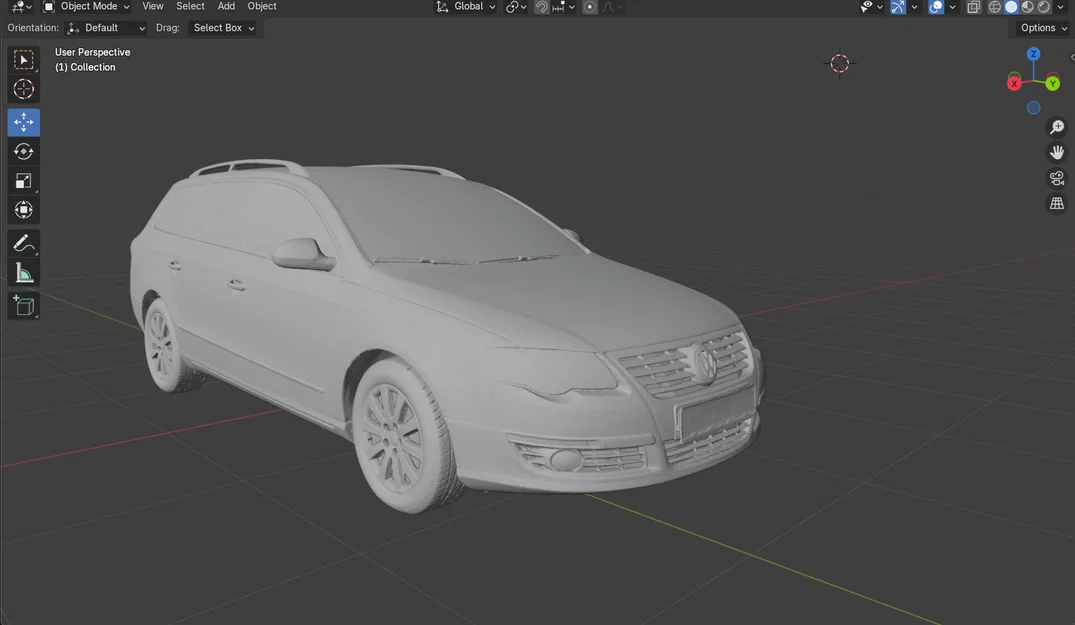Toggle snapping with the magnet icon
The width and height of the screenshot is (1075, 625).
pos(540,6)
